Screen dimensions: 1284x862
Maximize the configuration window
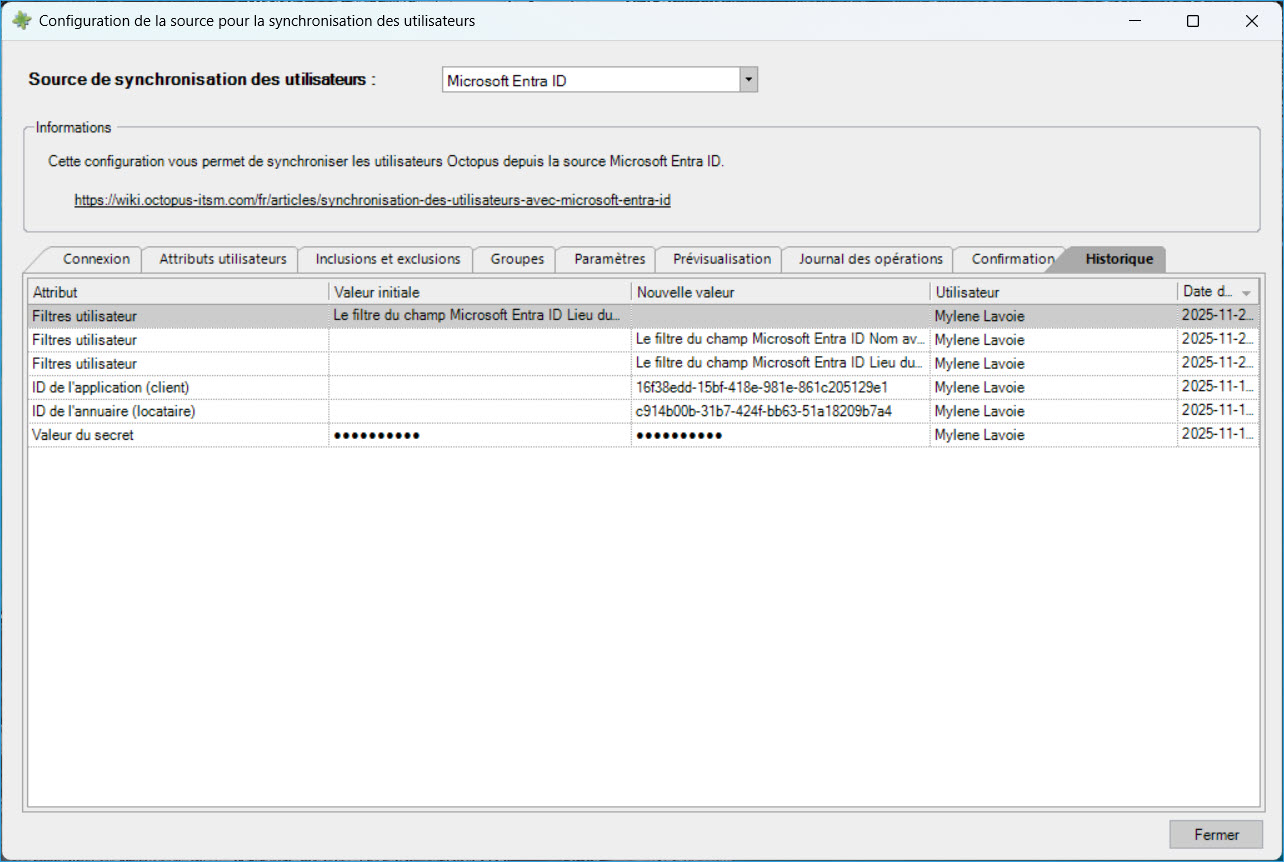point(1192,21)
